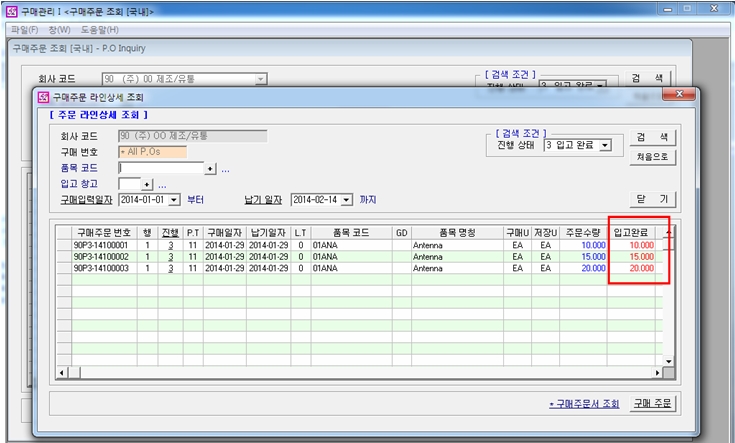Screen dimensions: 735x443
Task: Click the 품목 명칭 column header
Action: point(458,233)
